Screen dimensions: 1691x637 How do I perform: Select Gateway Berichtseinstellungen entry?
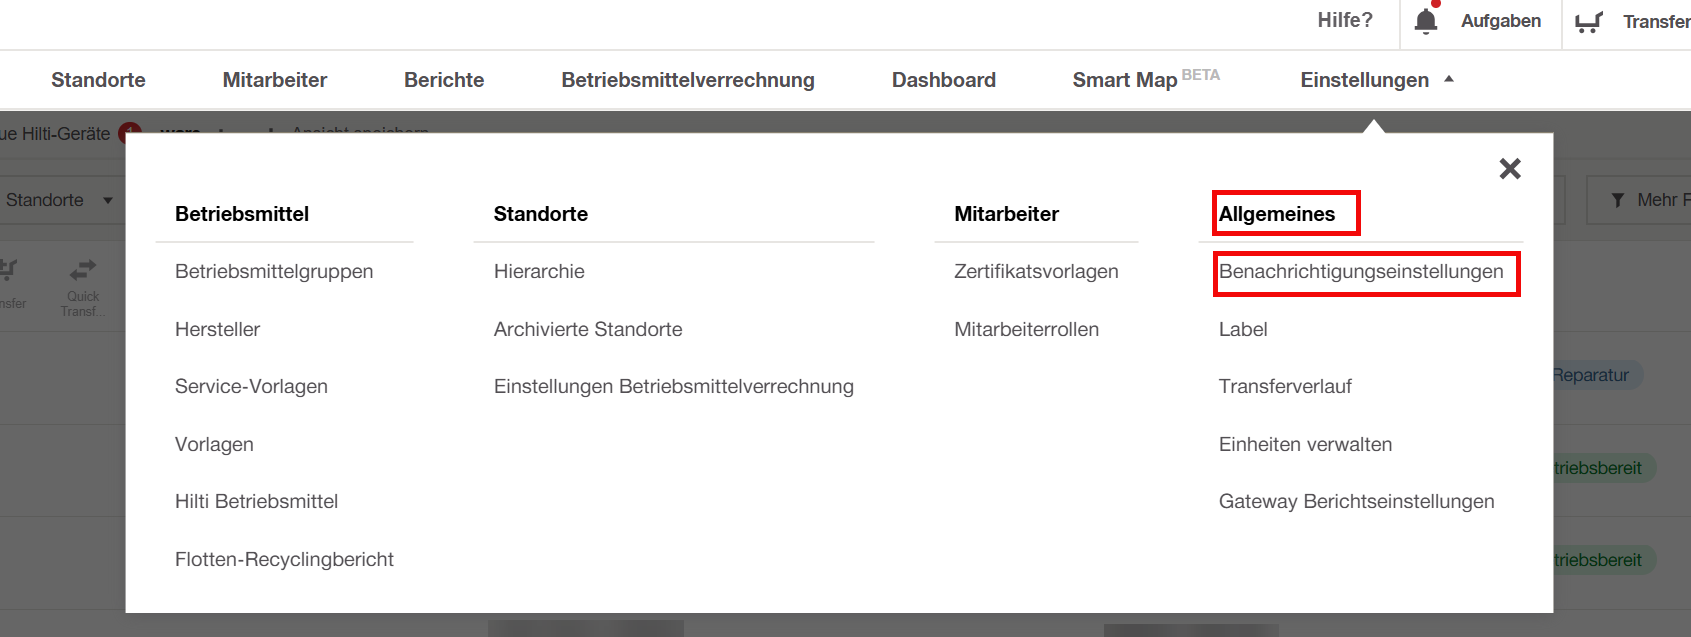pos(1356,502)
